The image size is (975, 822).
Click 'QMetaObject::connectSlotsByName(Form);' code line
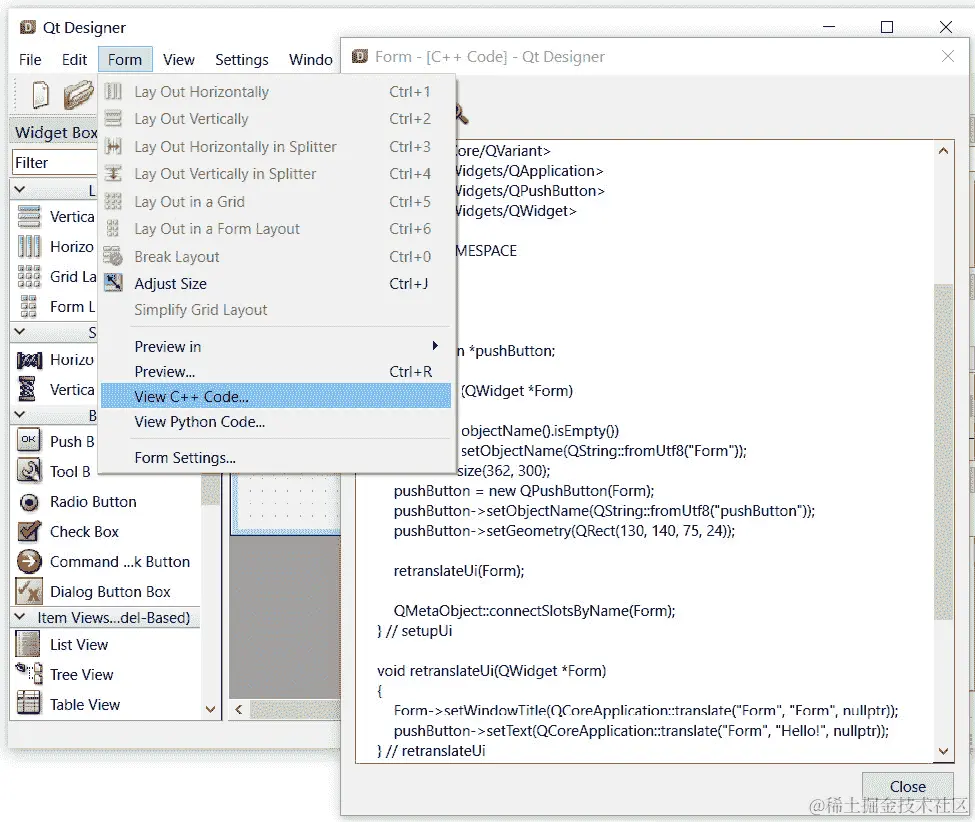(534, 611)
